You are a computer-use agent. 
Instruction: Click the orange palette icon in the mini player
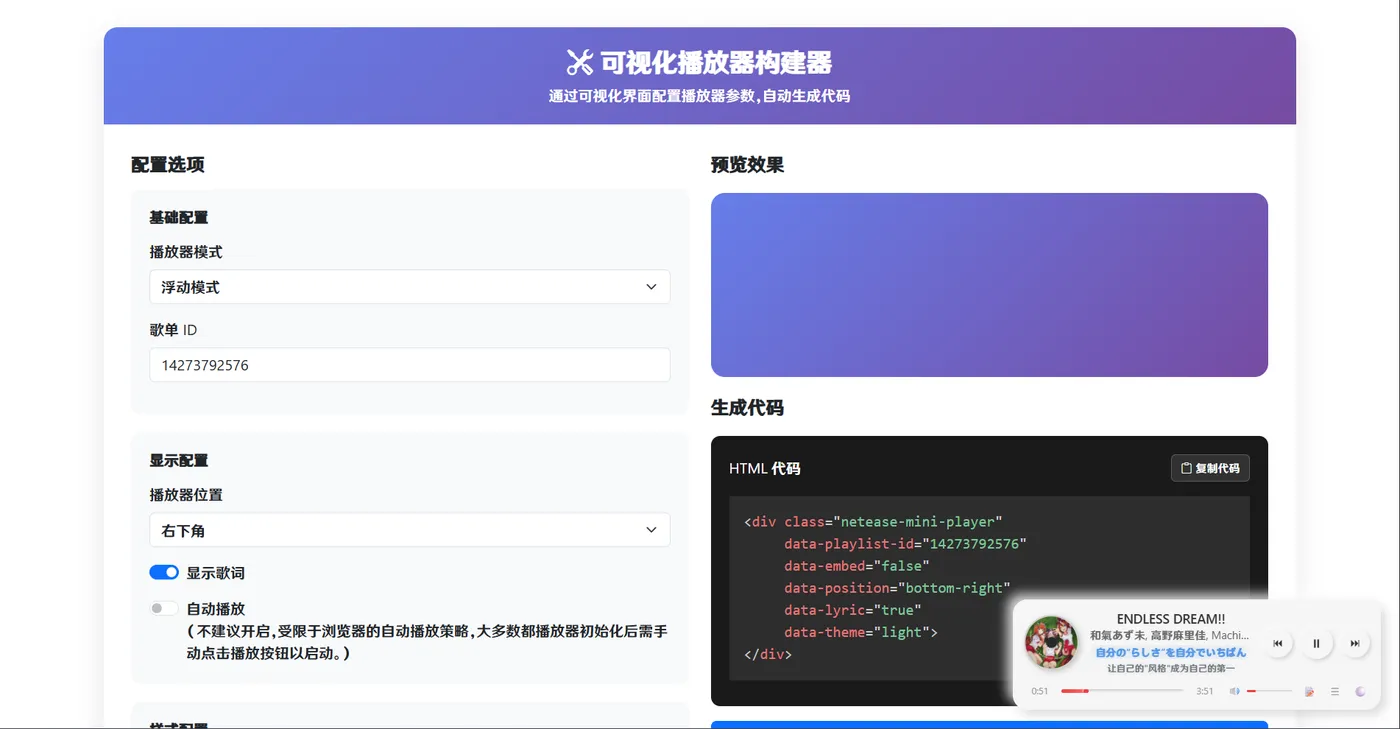1310,691
